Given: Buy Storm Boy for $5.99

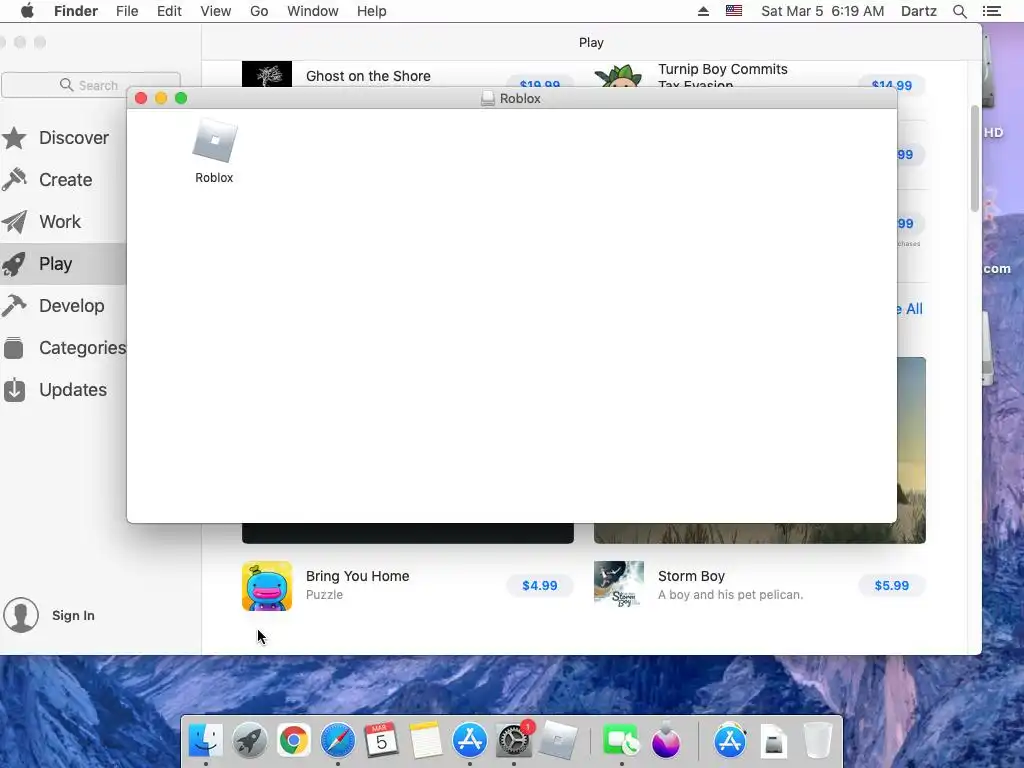Looking at the screenshot, I should [x=891, y=586].
